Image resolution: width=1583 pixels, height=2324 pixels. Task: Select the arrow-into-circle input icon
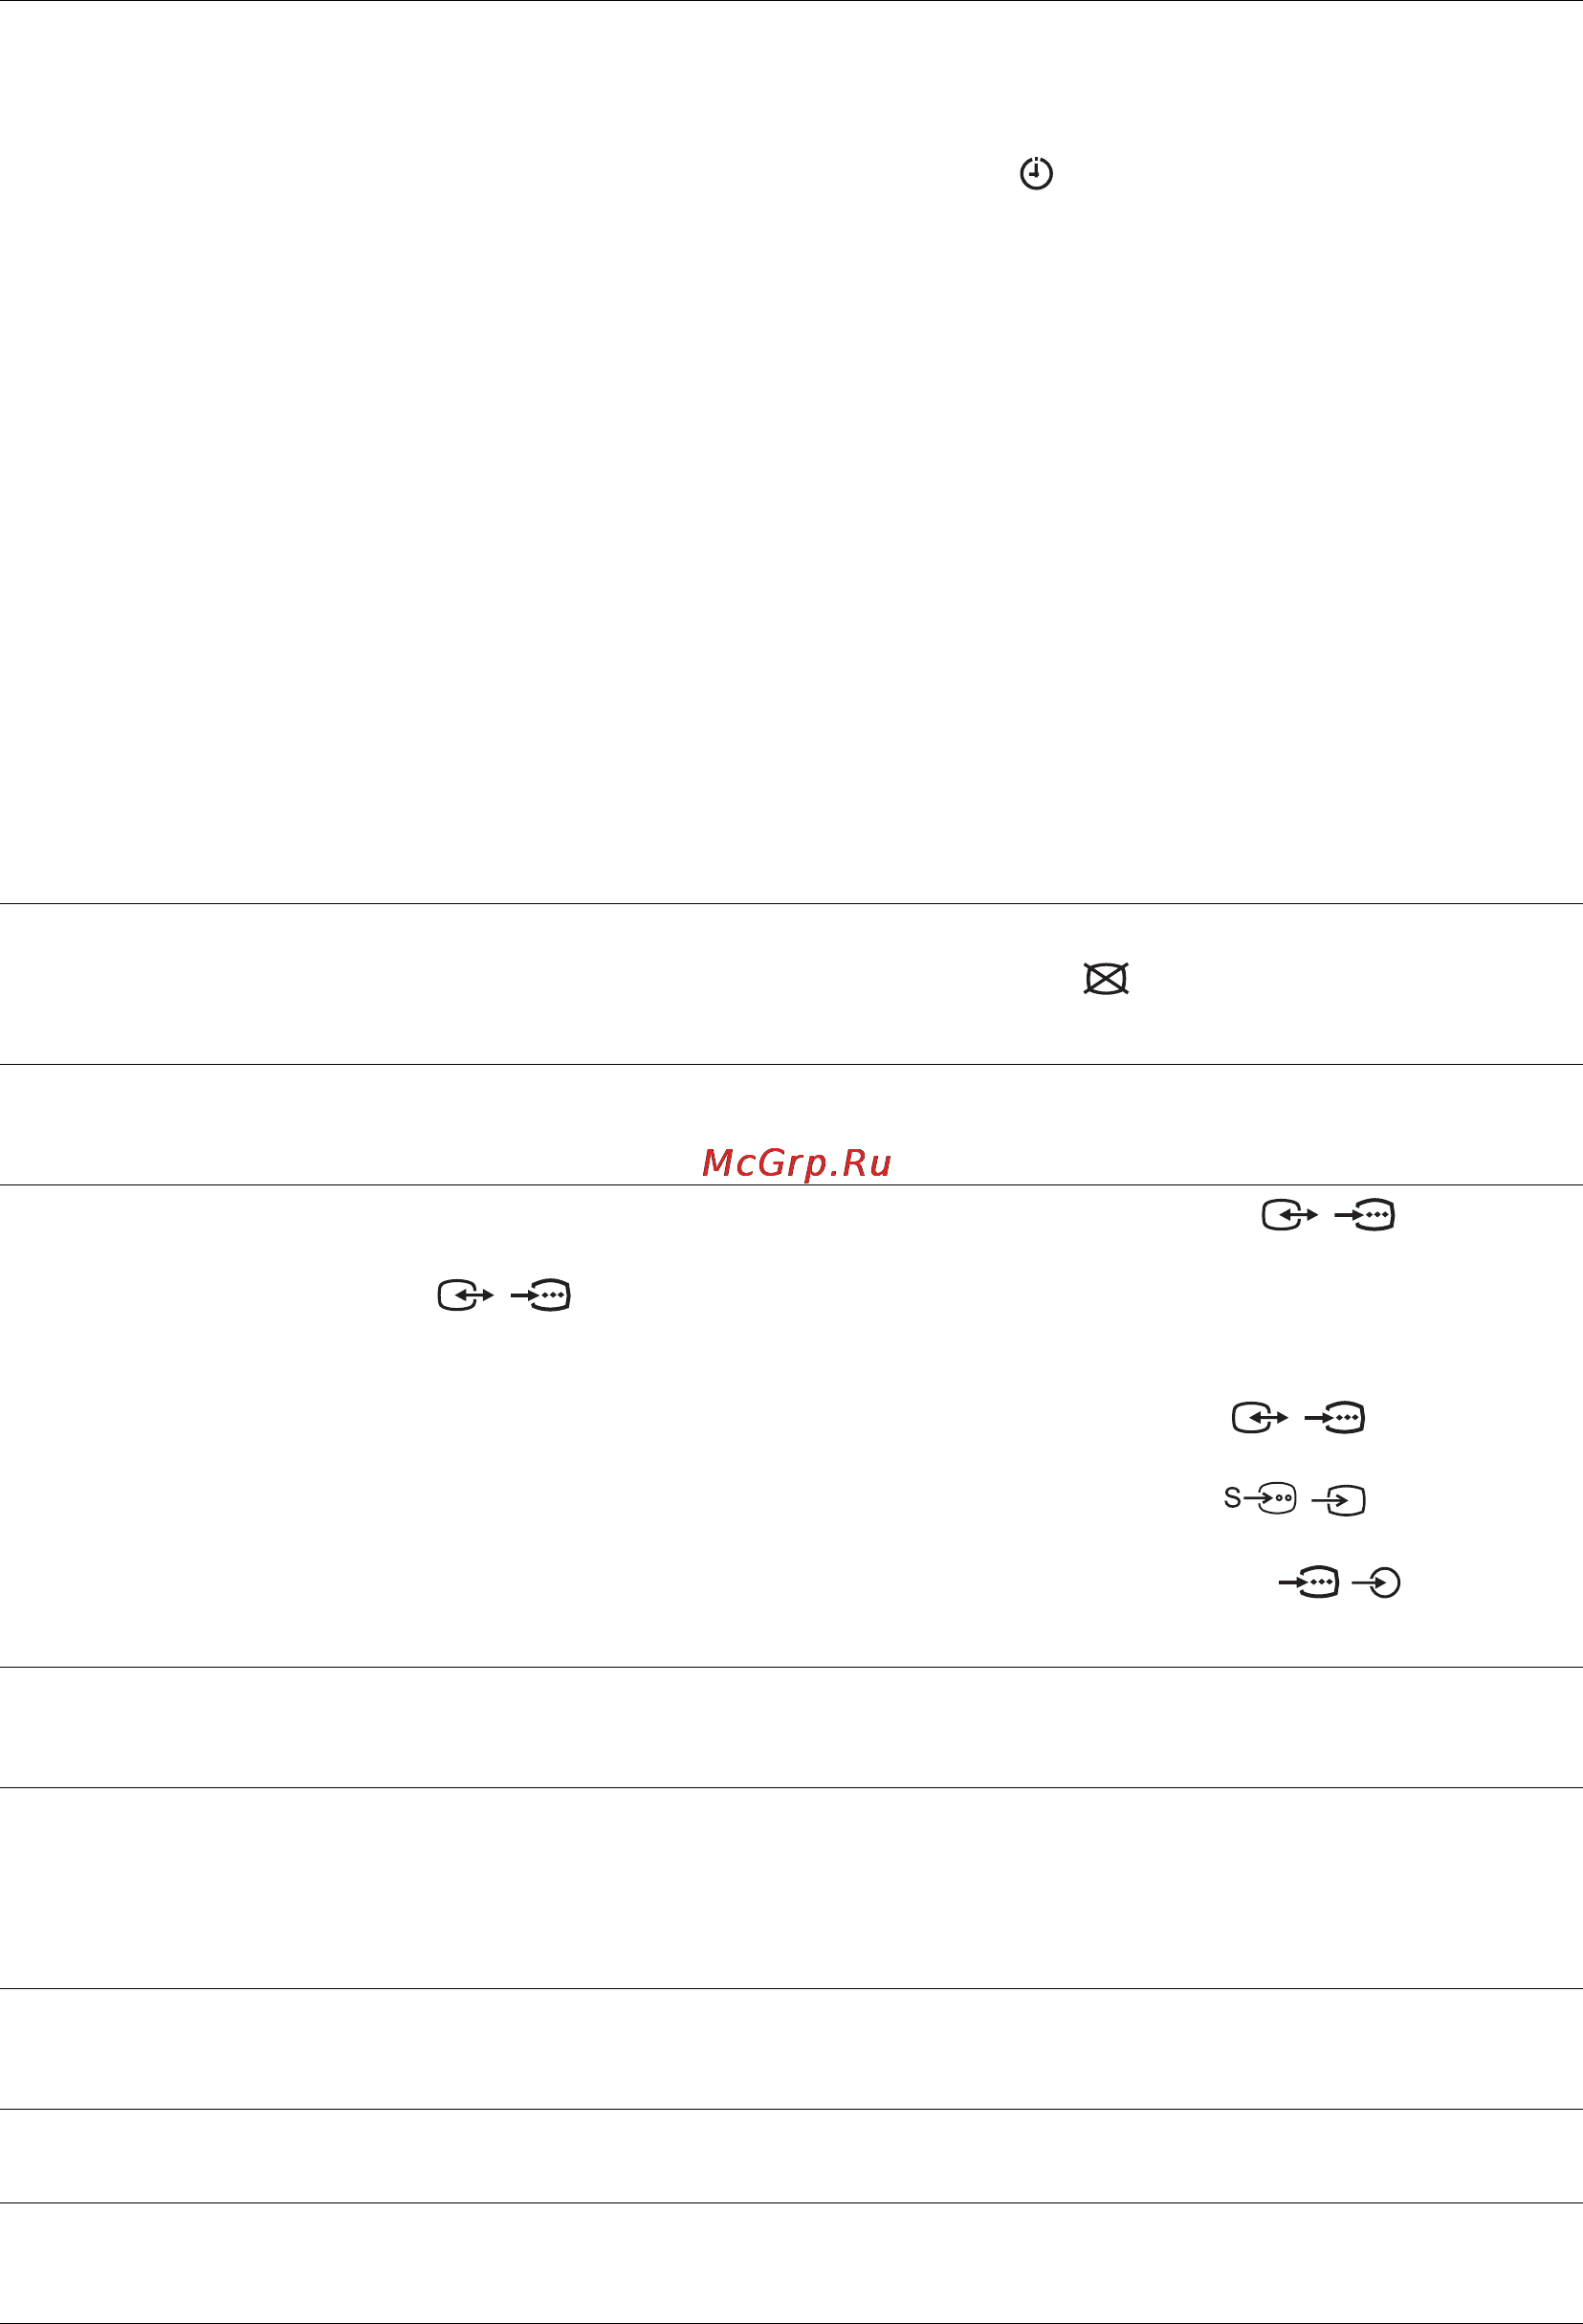click(x=1376, y=1582)
